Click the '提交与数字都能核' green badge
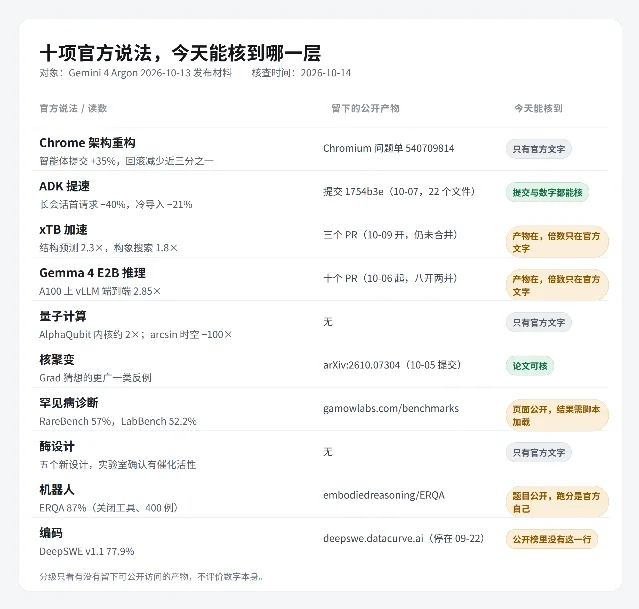 click(547, 192)
